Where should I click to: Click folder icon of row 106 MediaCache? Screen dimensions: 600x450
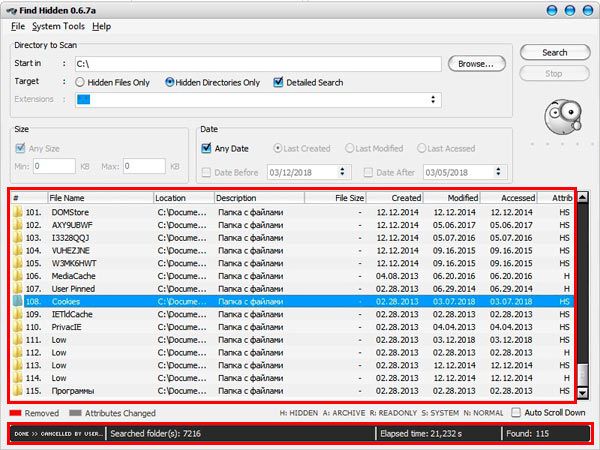point(17,276)
